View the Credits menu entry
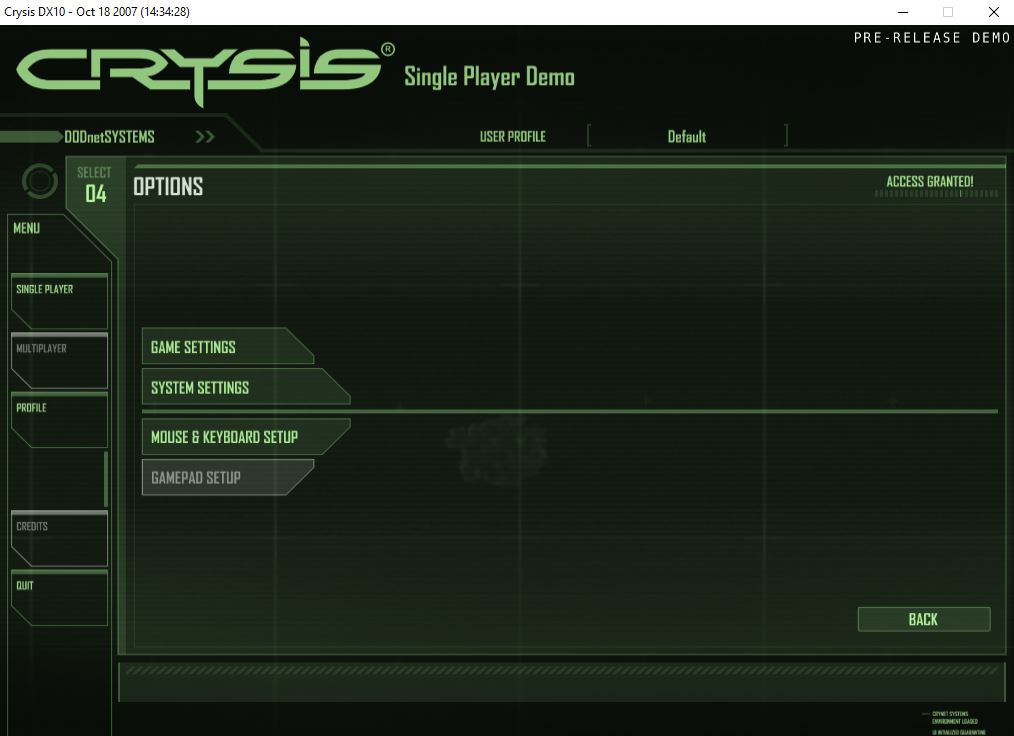The height and width of the screenshot is (736, 1014). click(x=59, y=538)
